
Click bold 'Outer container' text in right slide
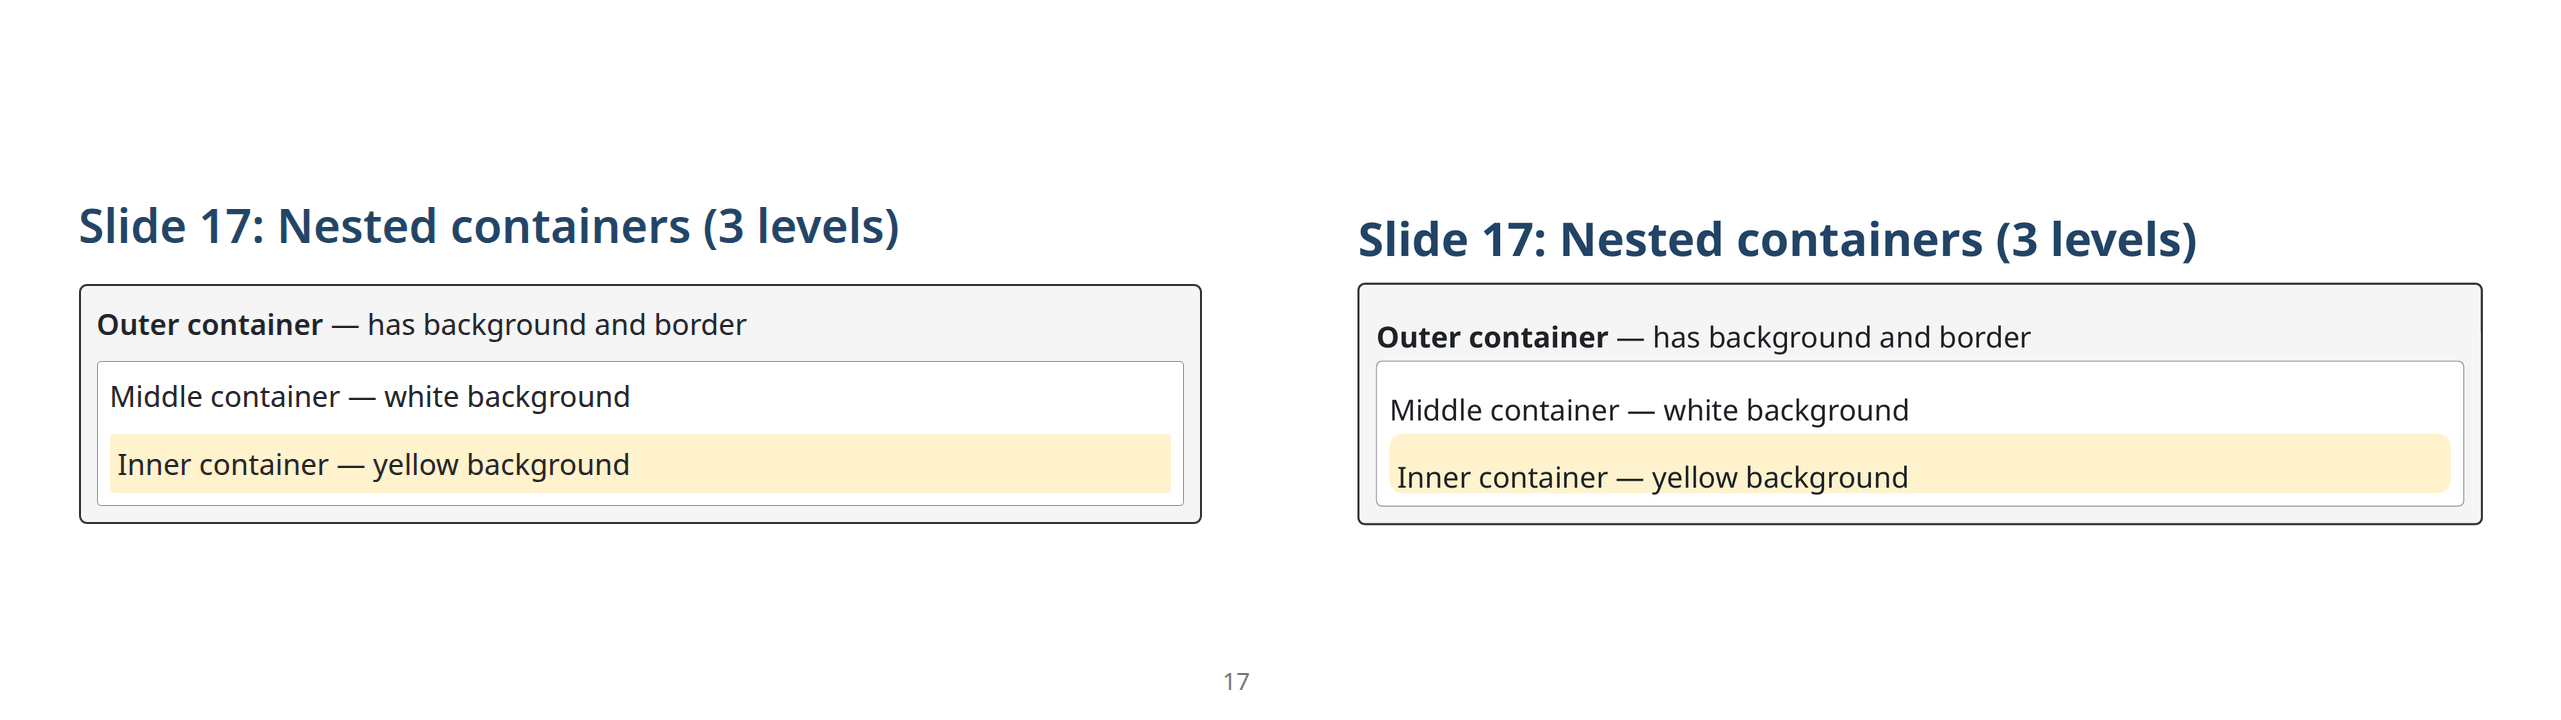click(x=1491, y=338)
